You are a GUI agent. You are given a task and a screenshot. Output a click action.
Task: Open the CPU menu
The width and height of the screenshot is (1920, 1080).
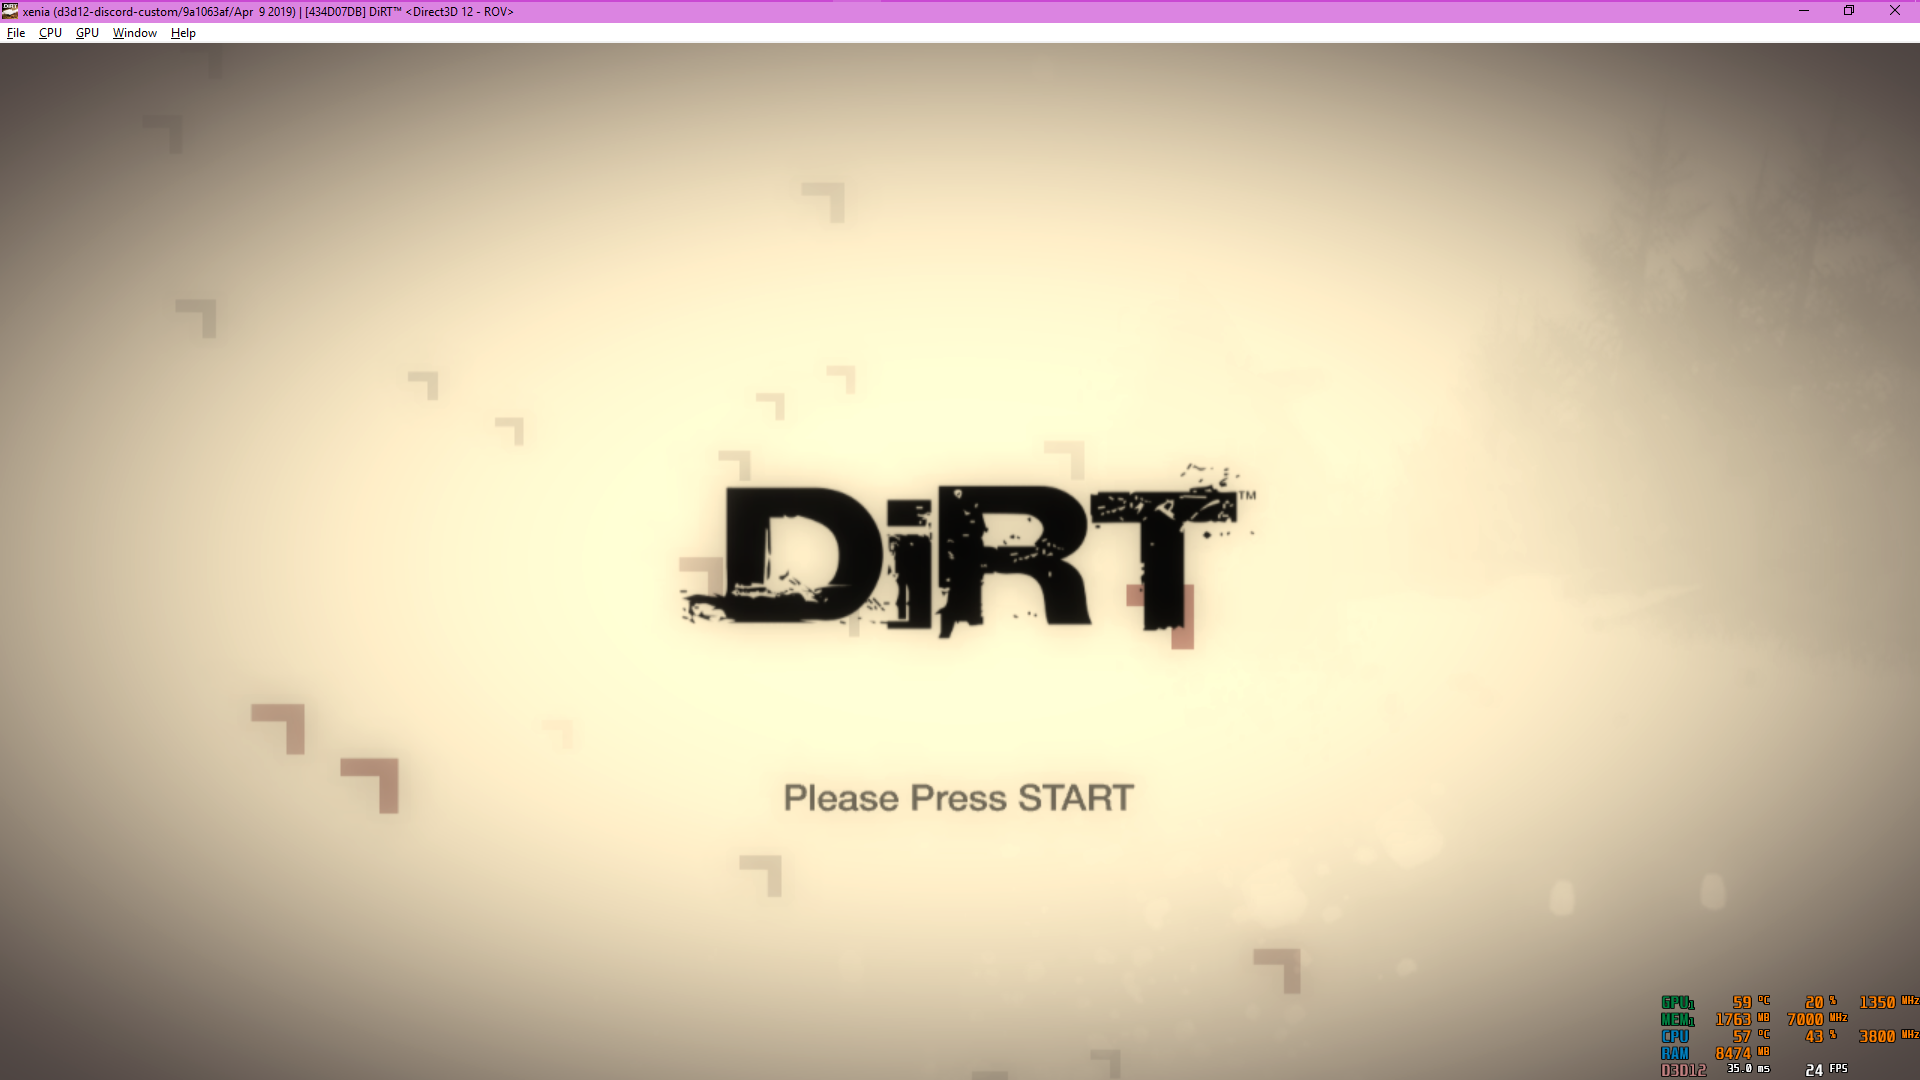50,33
